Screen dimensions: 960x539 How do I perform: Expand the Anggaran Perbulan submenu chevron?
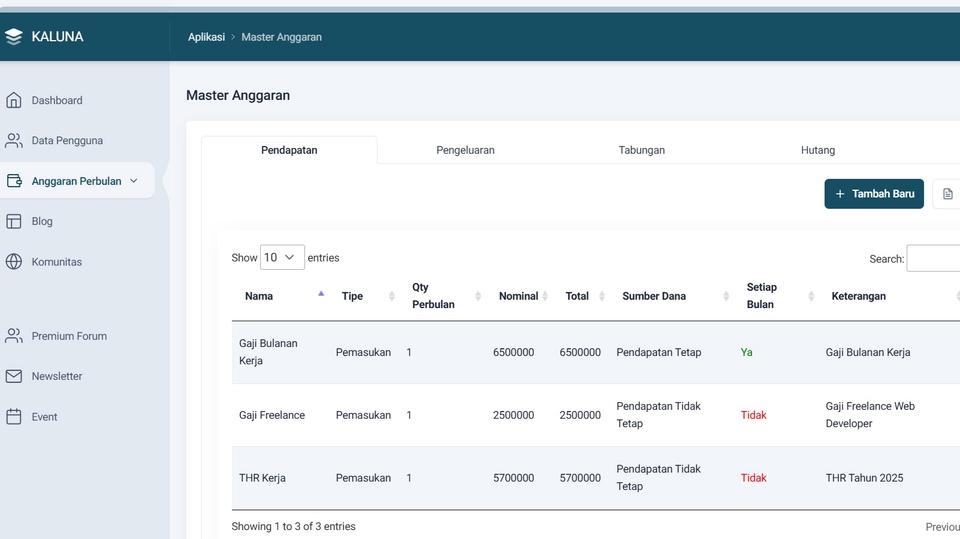pyautogui.click(x=133, y=181)
